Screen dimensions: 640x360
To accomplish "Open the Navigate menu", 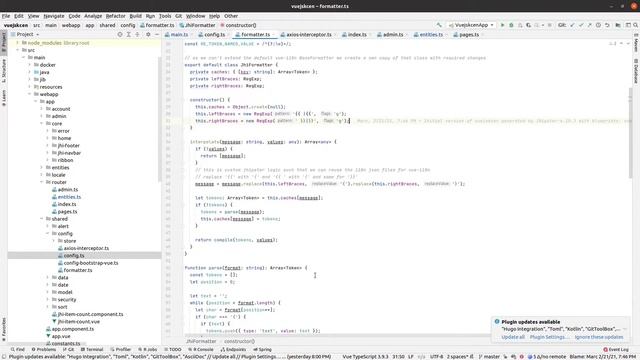I will (x=54, y=16).
